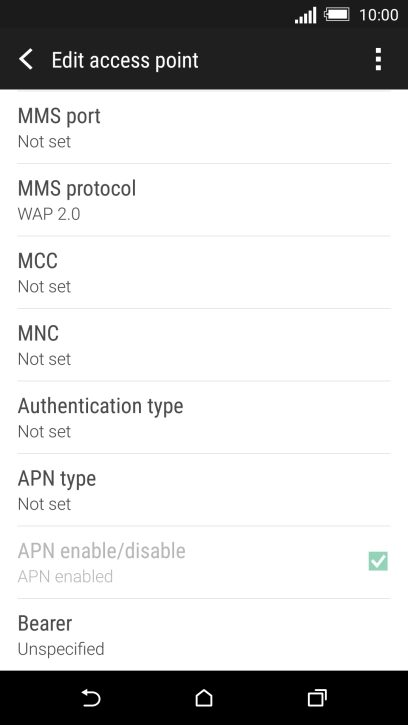Select the APN type setting
The image size is (408, 725).
pyautogui.click(x=204, y=490)
